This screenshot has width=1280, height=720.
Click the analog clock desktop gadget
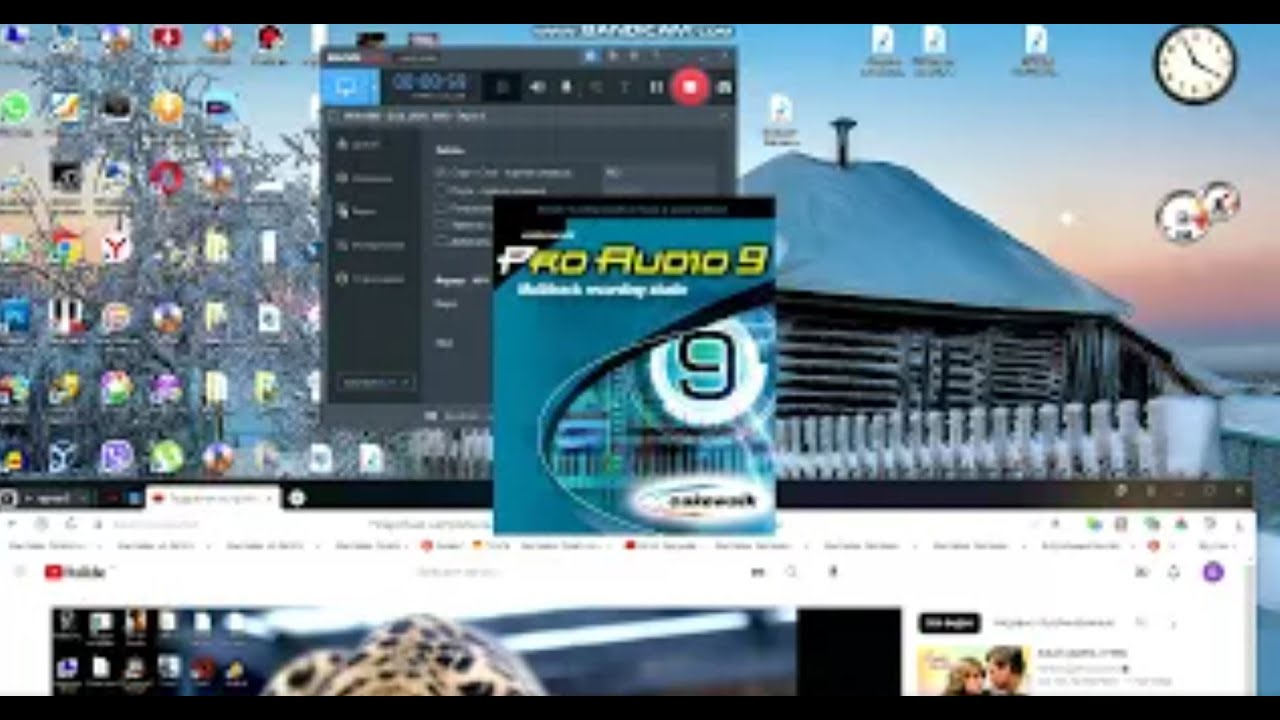tap(1196, 64)
